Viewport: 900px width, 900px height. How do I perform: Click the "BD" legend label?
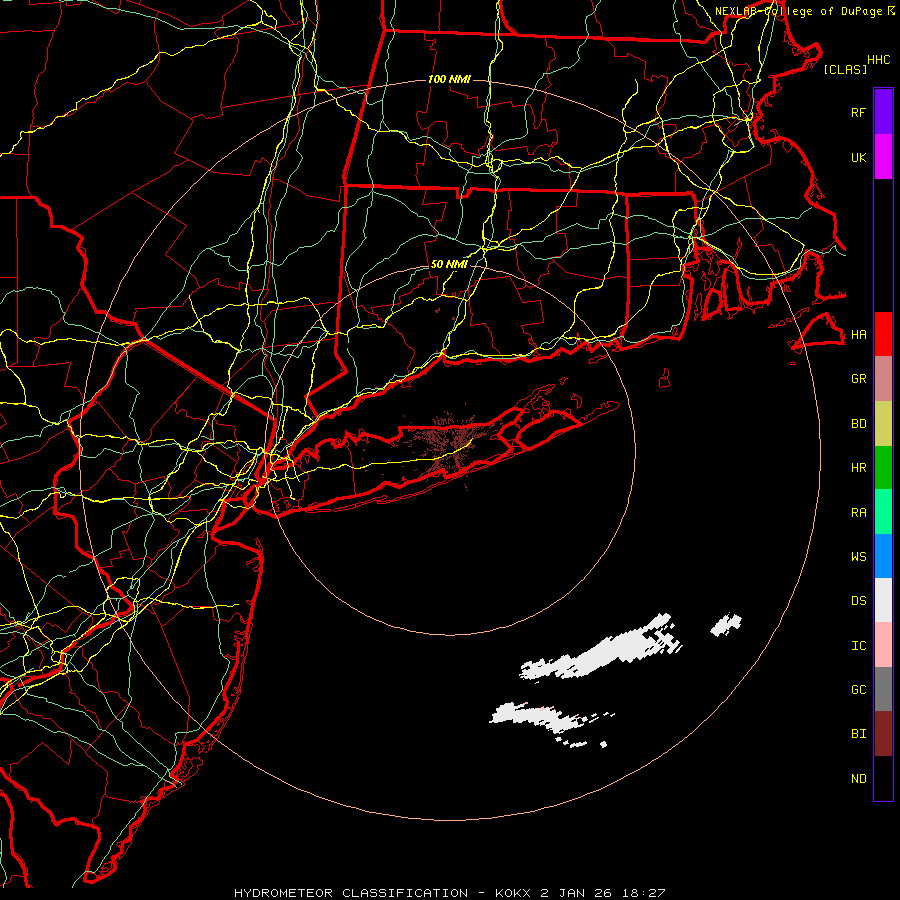tap(858, 424)
